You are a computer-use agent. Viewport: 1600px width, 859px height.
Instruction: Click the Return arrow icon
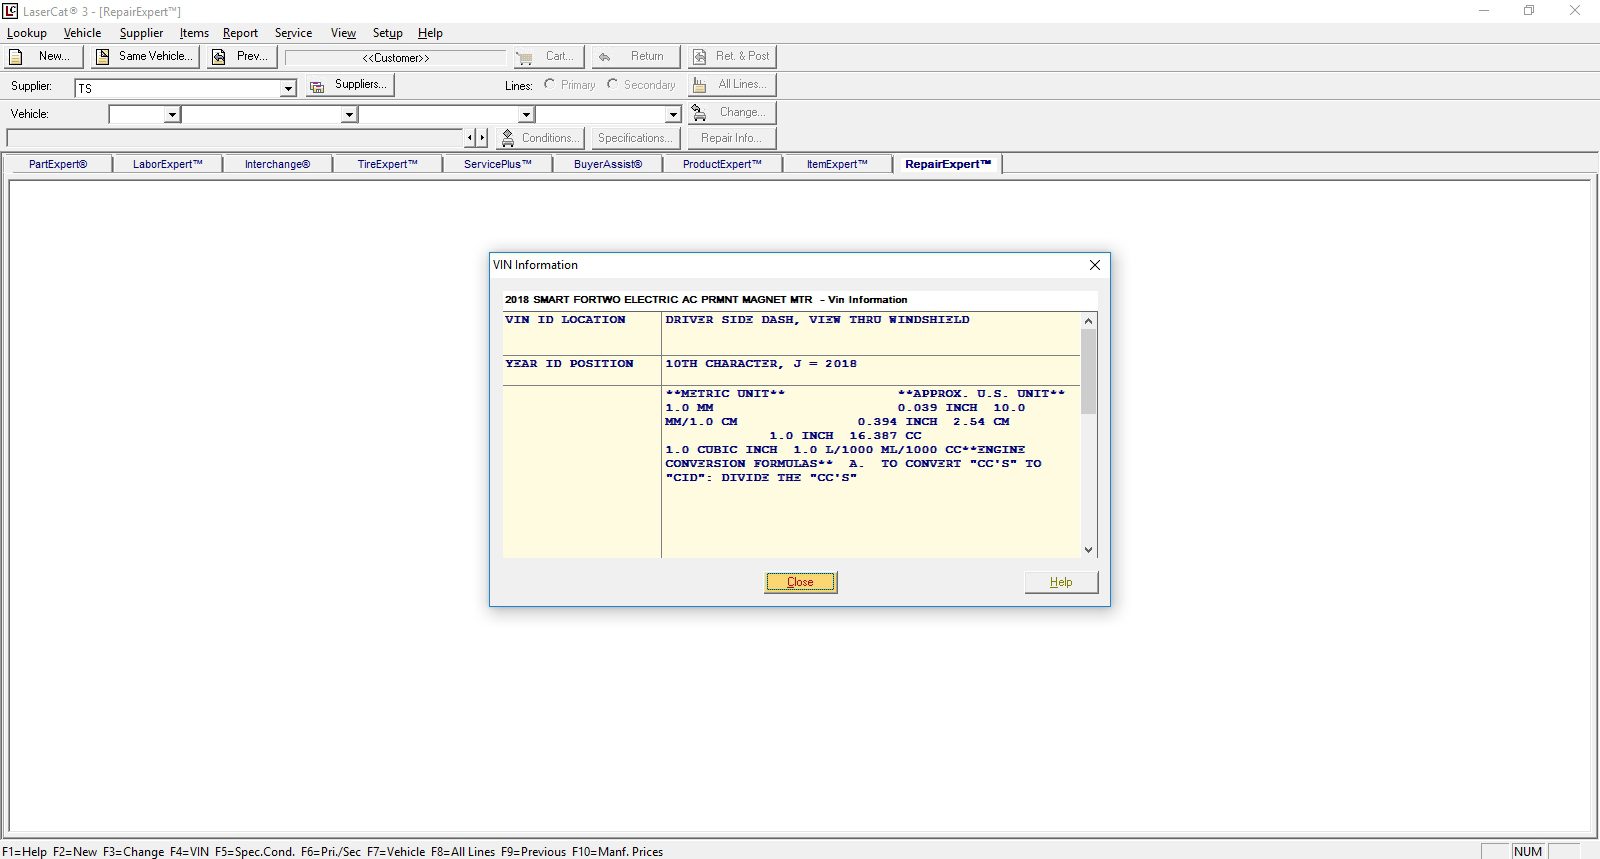605,57
